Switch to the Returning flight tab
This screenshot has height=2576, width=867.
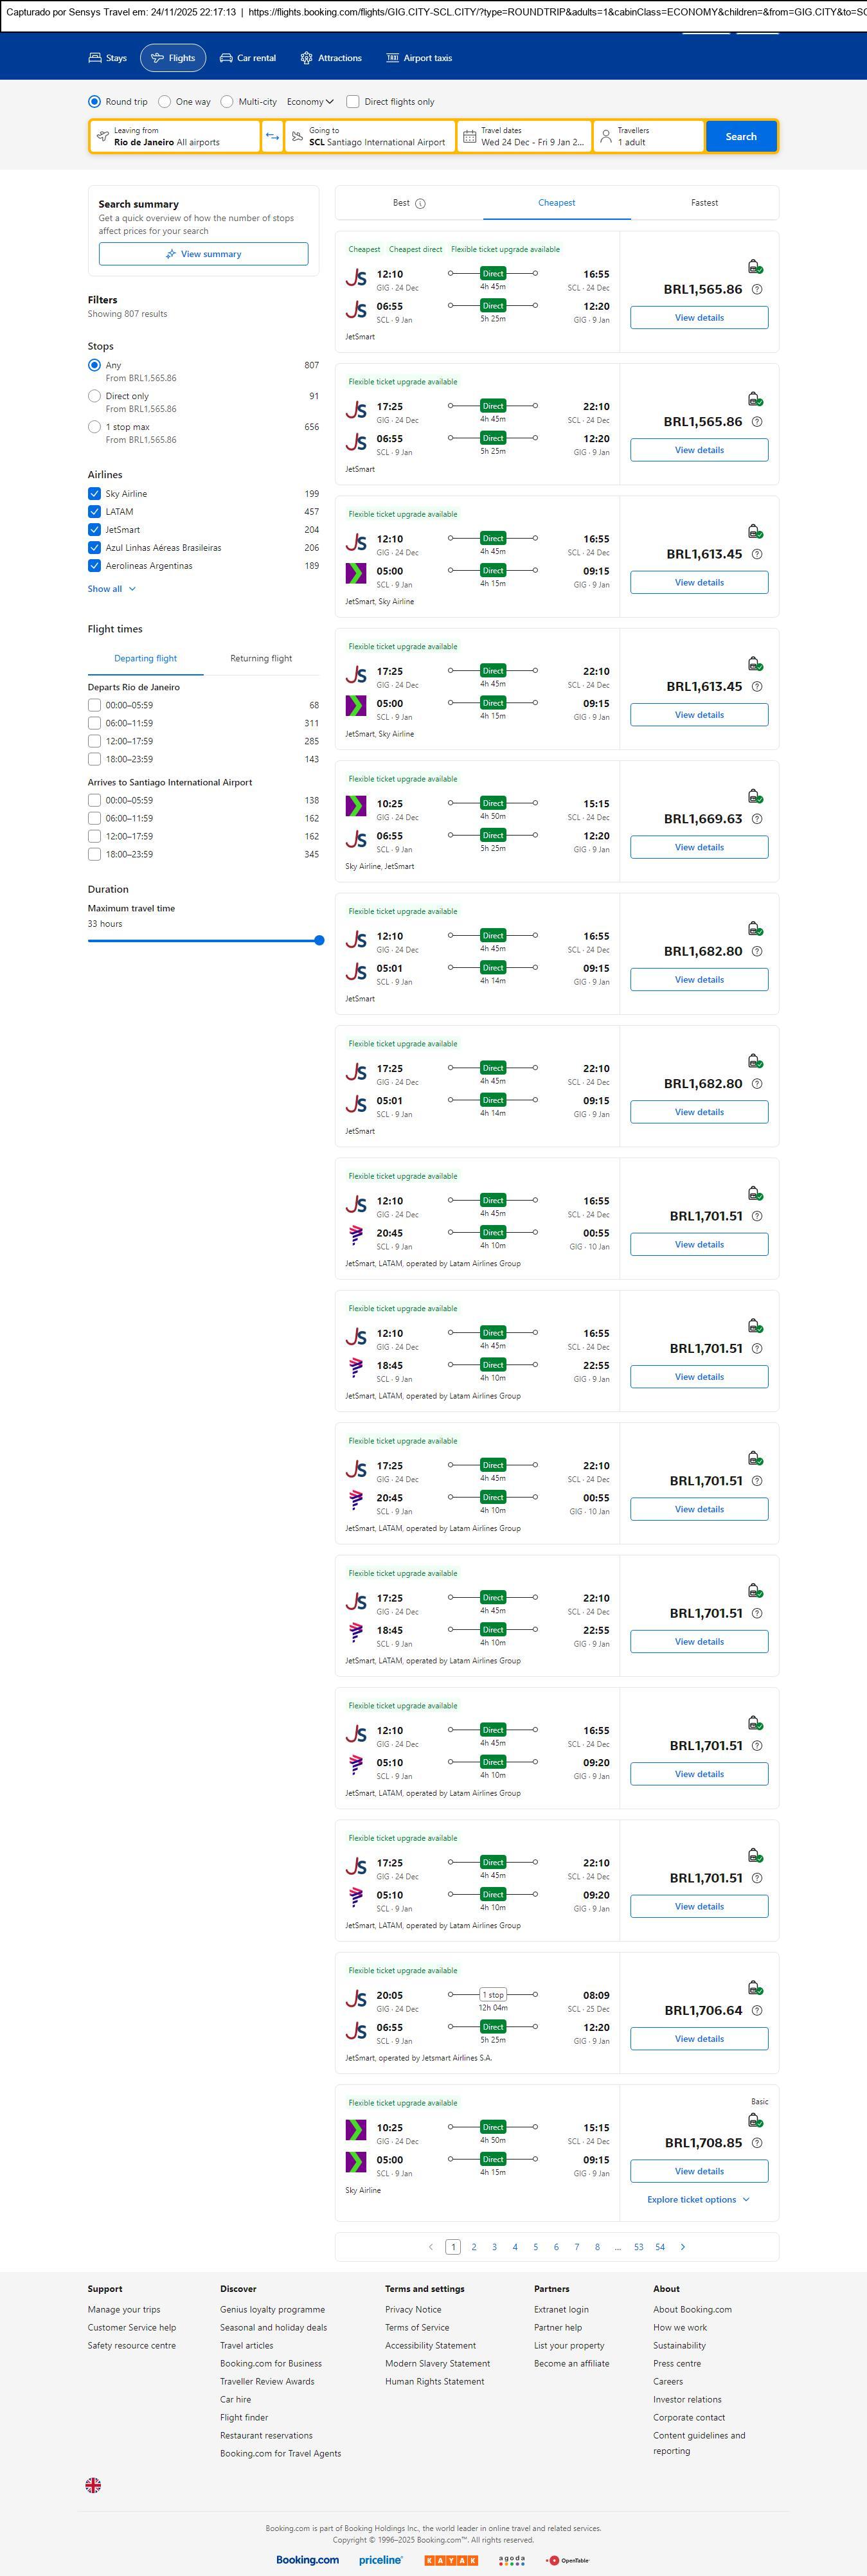click(261, 659)
